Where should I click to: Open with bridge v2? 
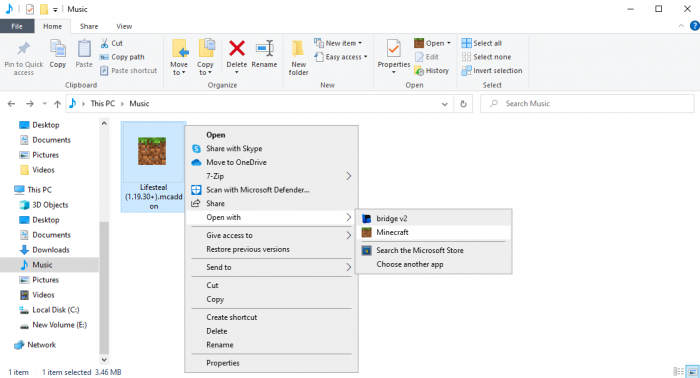tap(433, 219)
